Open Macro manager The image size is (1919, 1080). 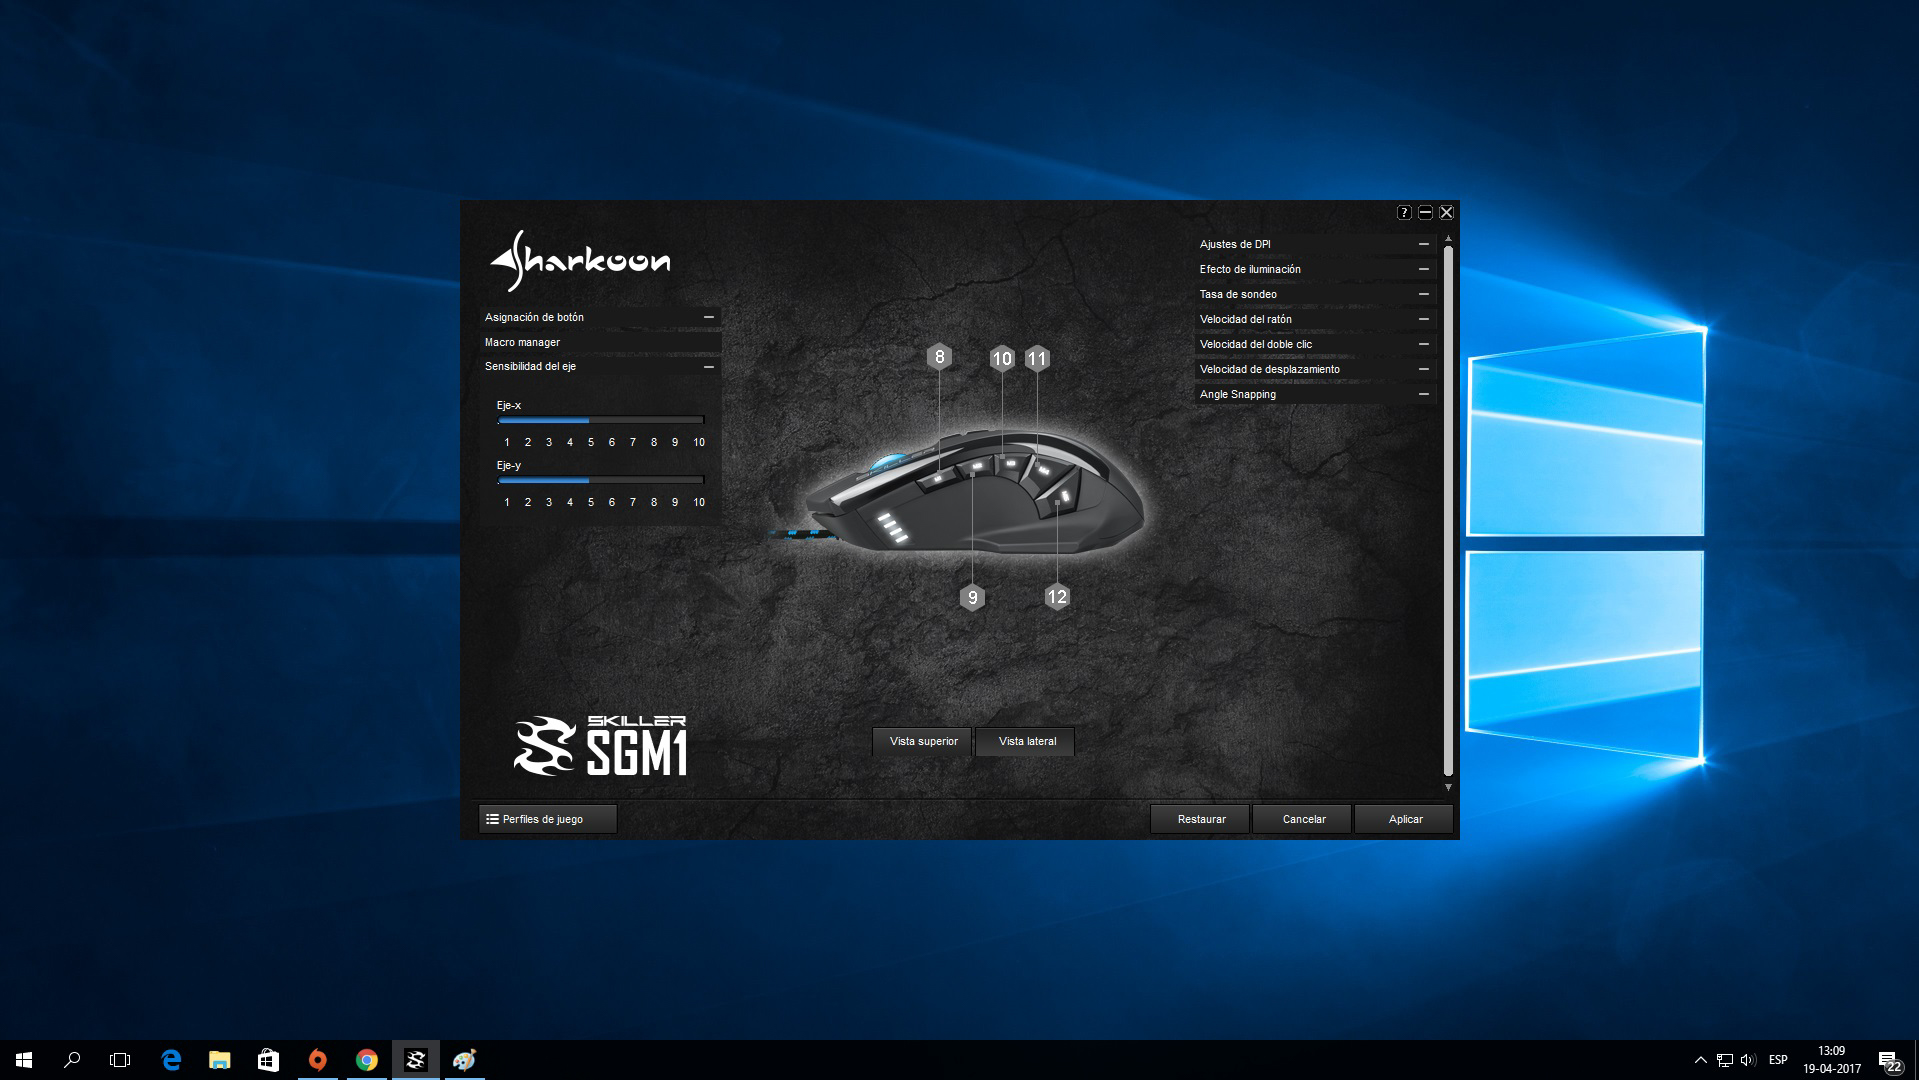coord(600,342)
